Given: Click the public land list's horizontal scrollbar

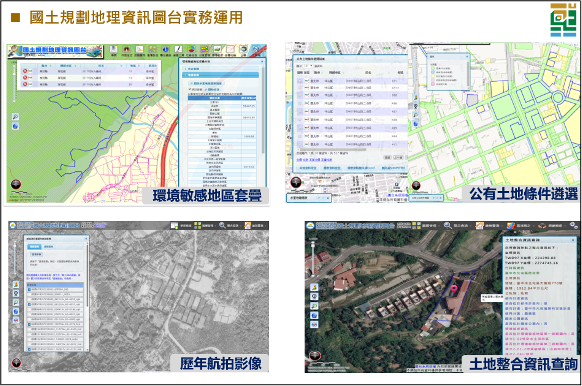Looking at the screenshot, I should click(333, 150).
